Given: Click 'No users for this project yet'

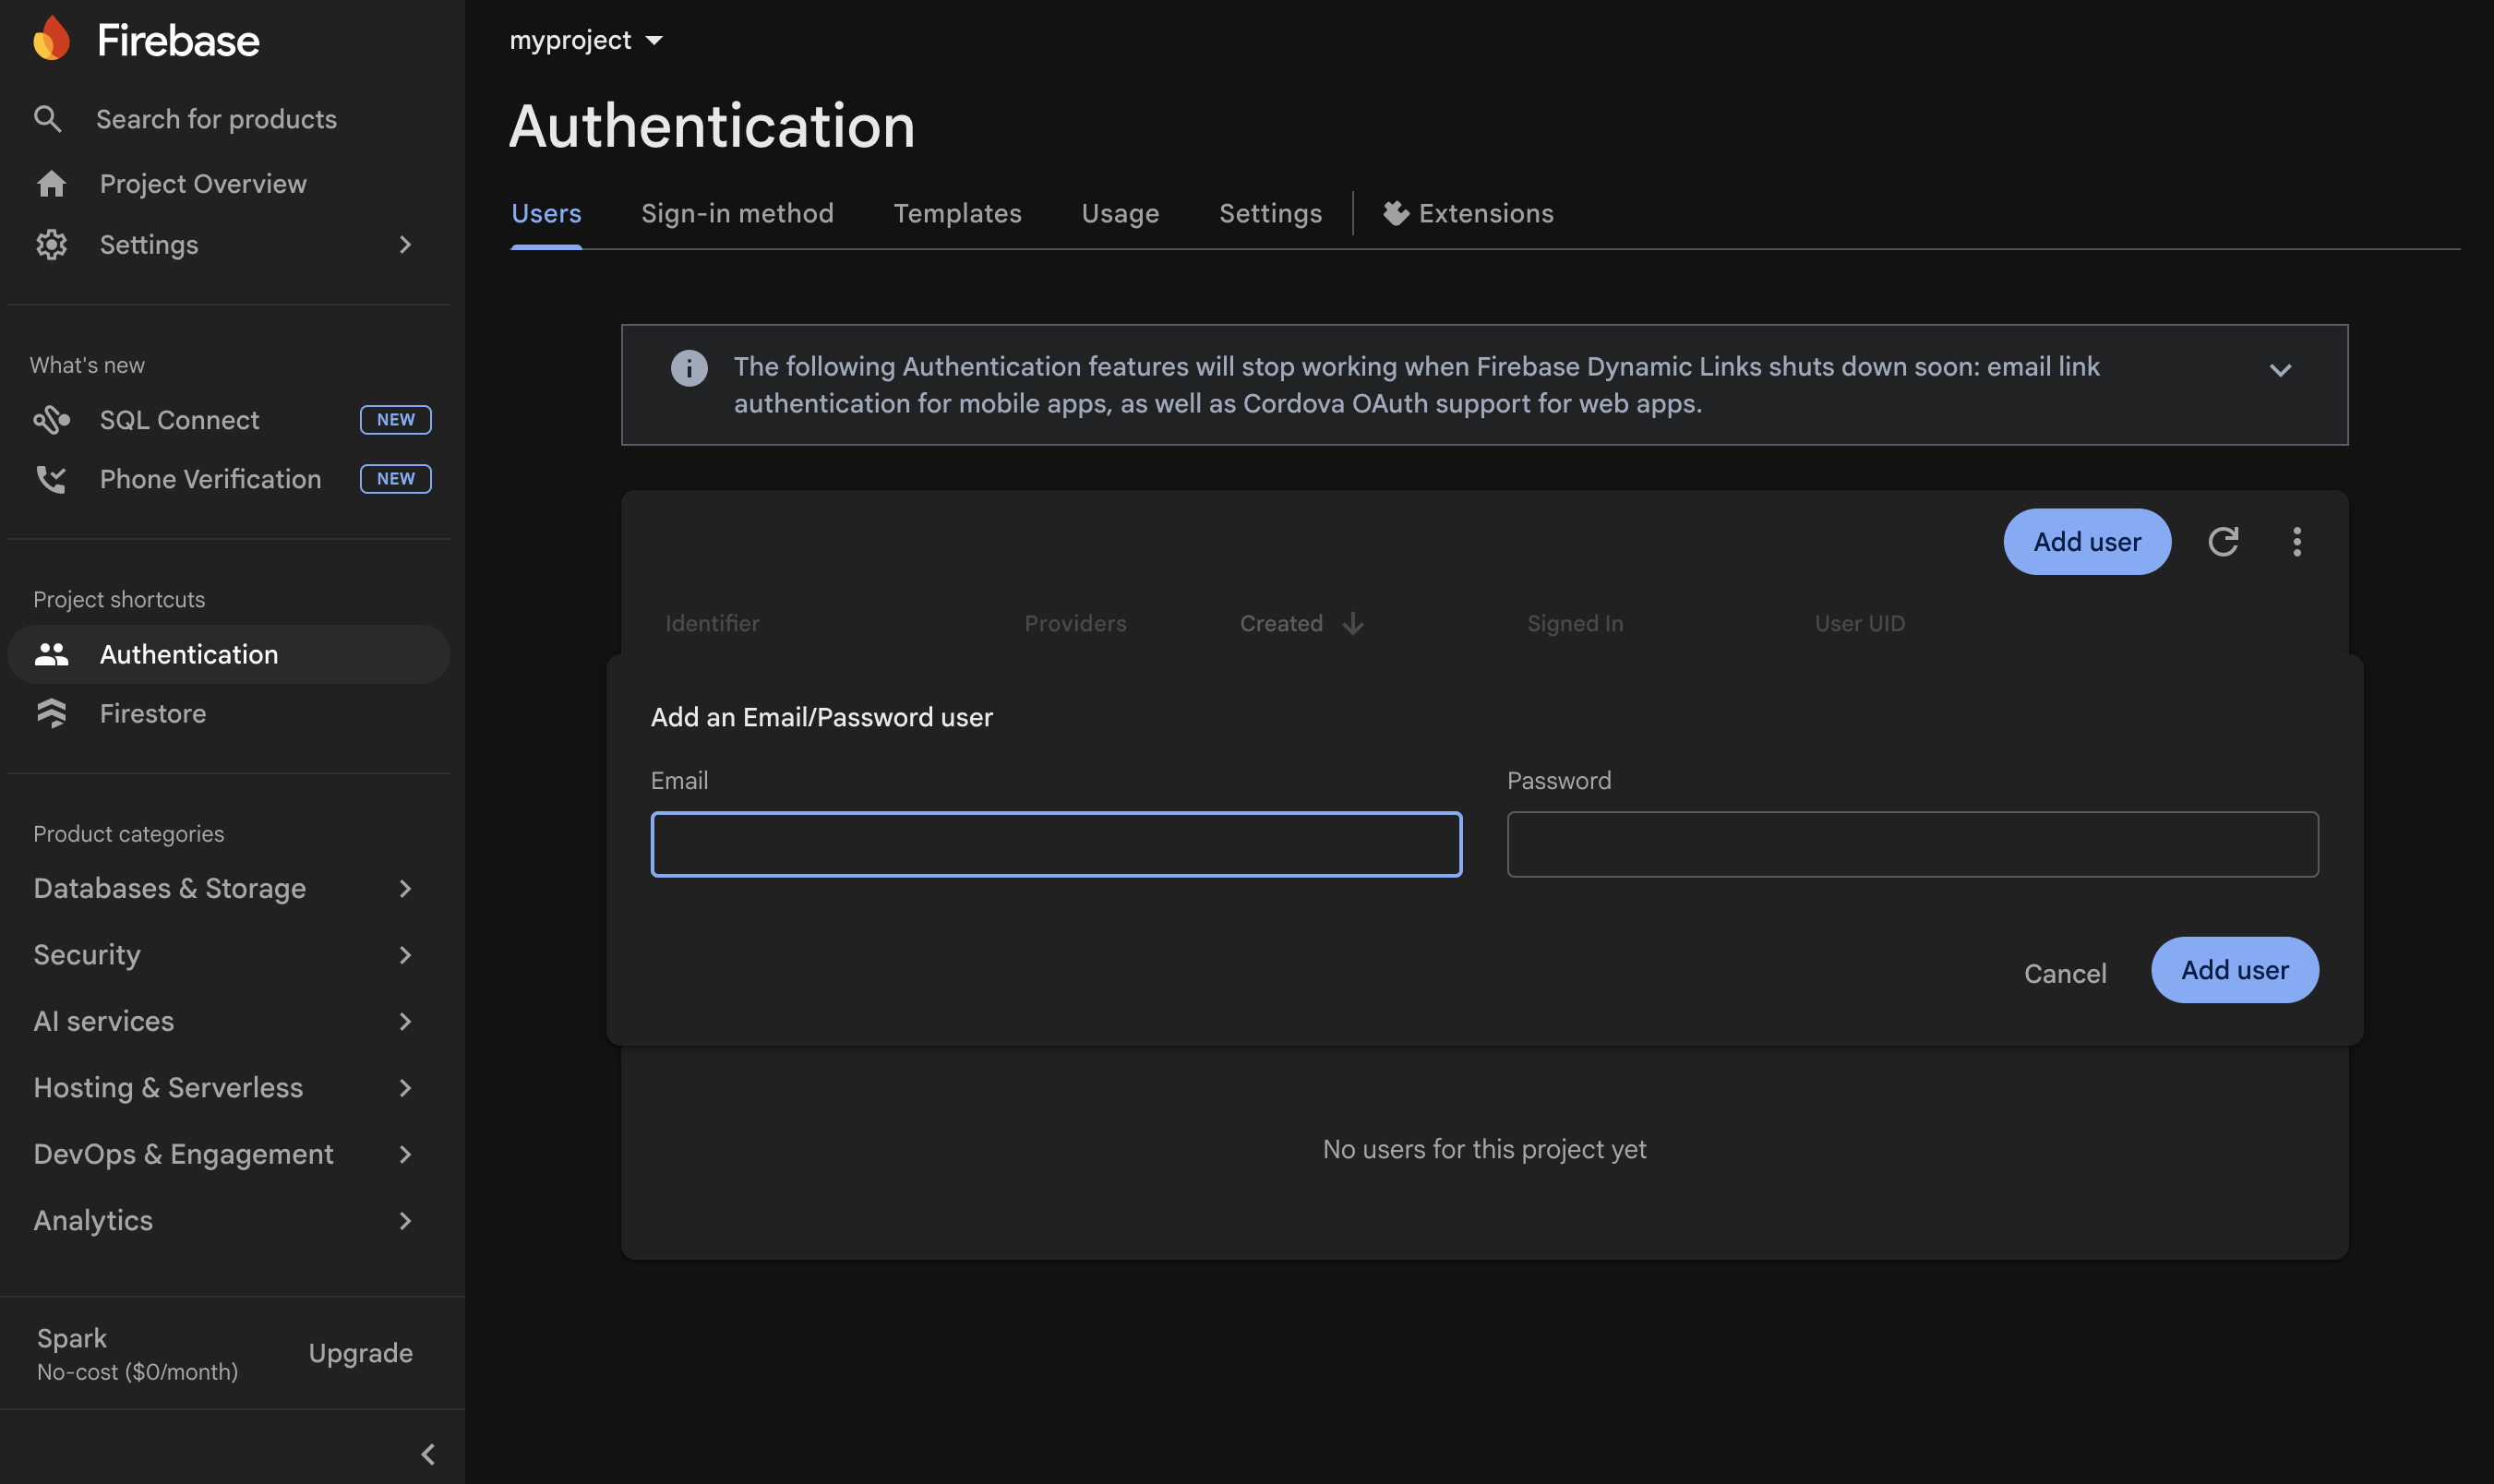Looking at the screenshot, I should (x=1484, y=1149).
